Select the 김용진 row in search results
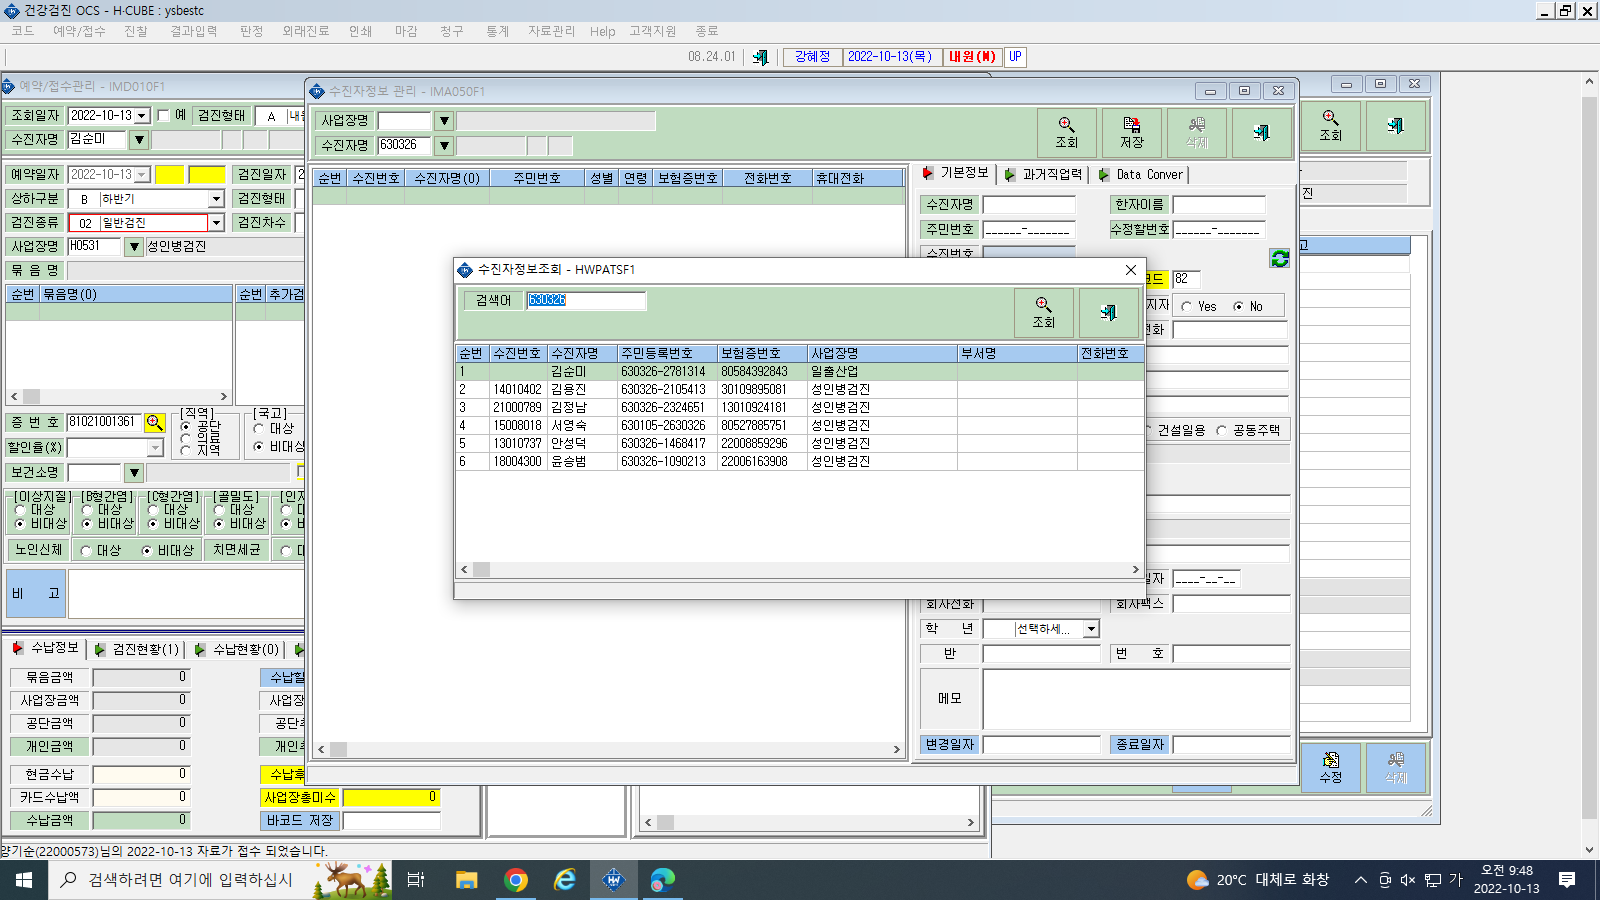This screenshot has width=1600, height=900. 800,389
